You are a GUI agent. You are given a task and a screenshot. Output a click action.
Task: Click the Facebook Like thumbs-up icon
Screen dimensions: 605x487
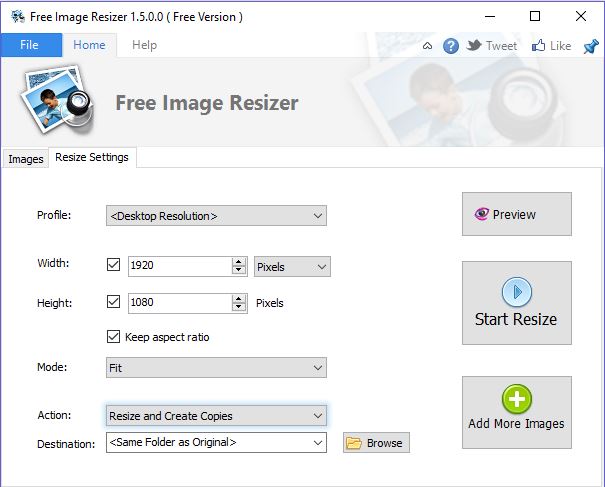pos(539,46)
